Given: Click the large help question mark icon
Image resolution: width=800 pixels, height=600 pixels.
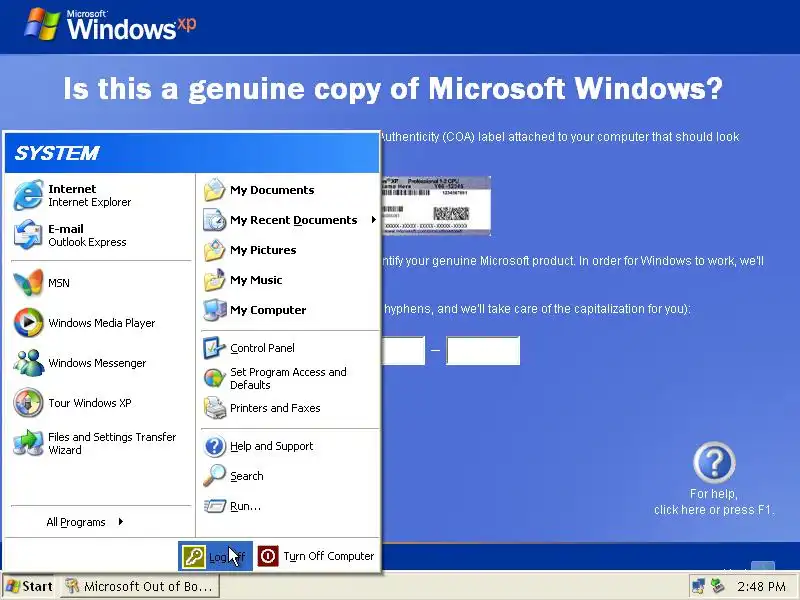Looking at the screenshot, I should (x=714, y=463).
